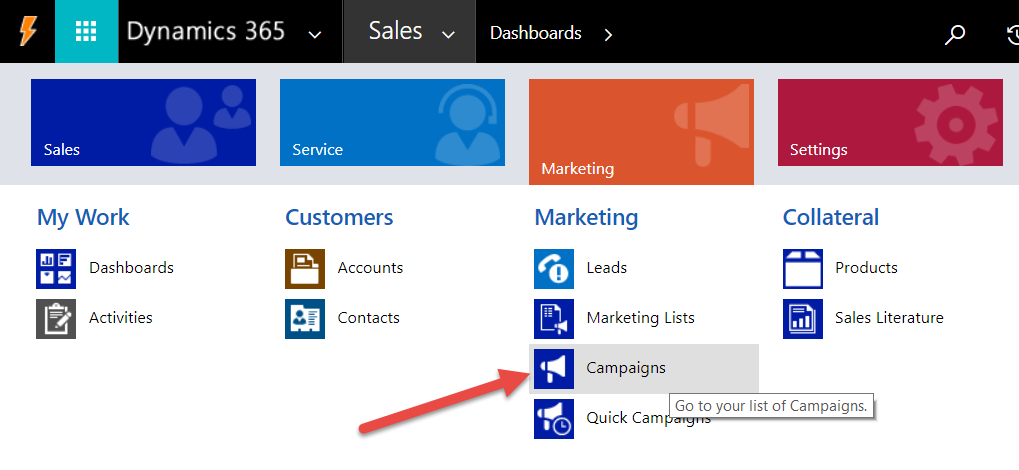Click the Quick Campaigns megaphone icon

click(554, 418)
